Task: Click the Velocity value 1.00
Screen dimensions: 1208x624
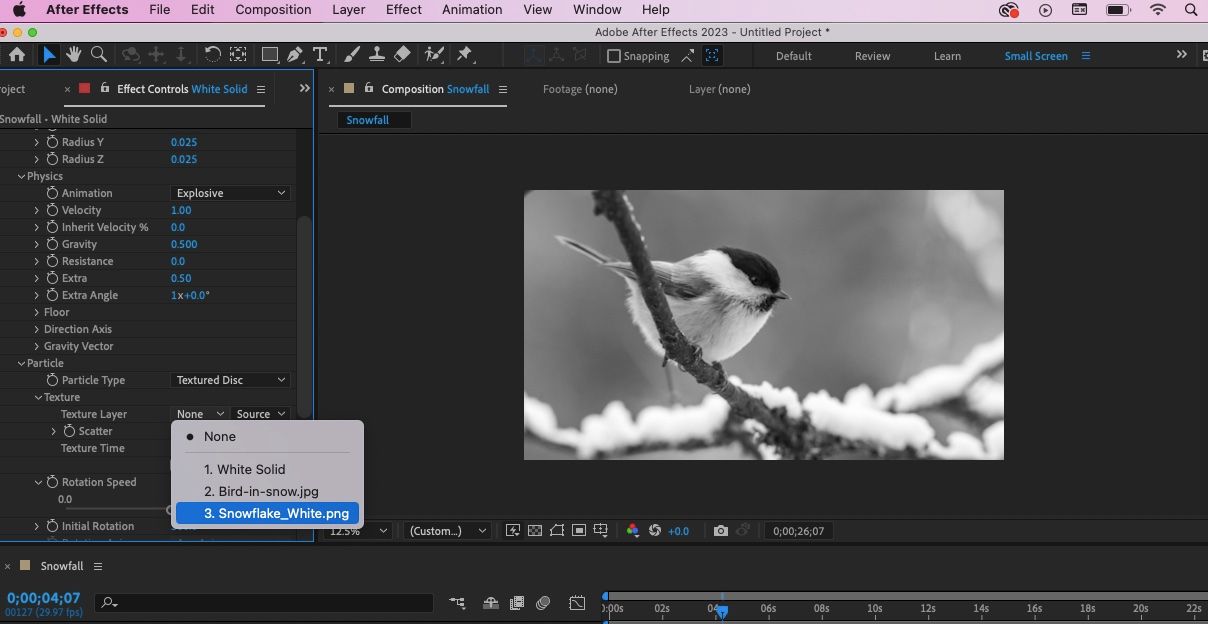Action: point(181,210)
